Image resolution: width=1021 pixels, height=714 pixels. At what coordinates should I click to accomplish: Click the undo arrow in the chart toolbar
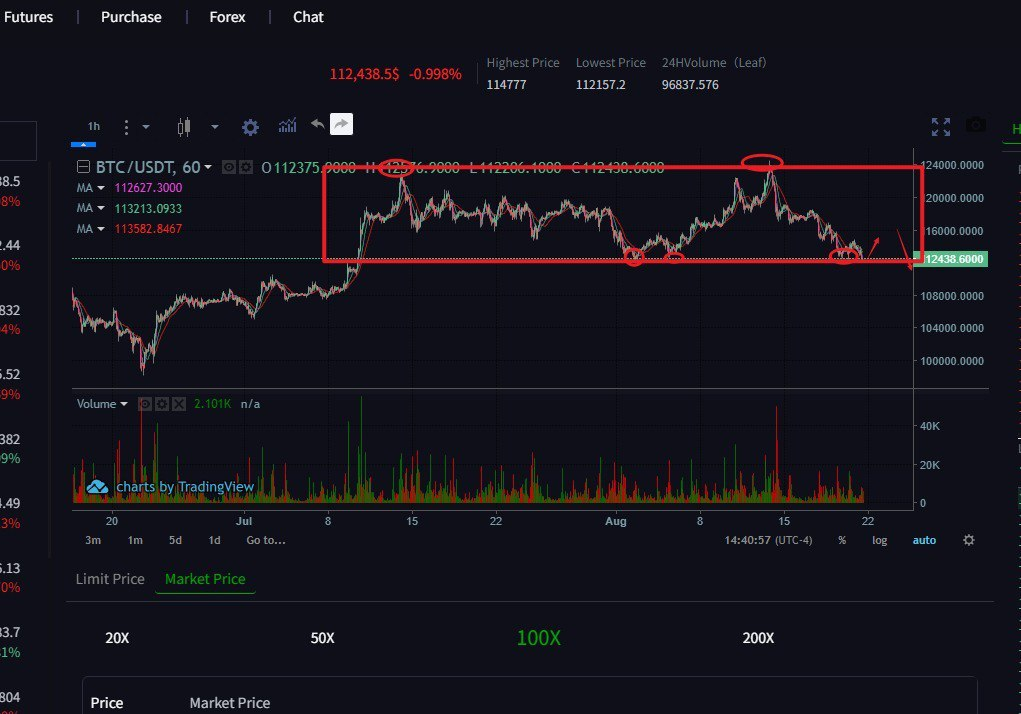pyautogui.click(x=317, y=125)
